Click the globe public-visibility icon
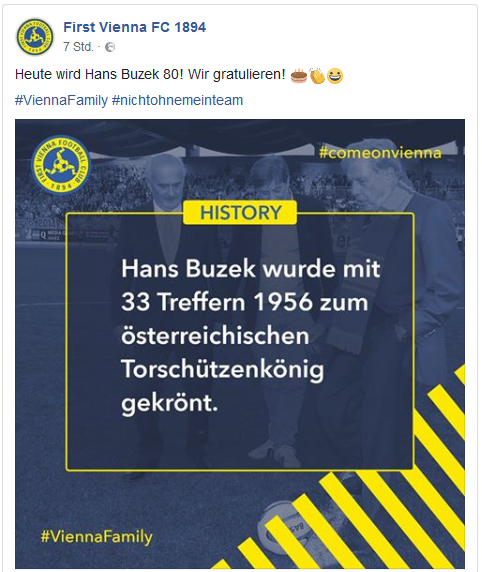 (110, 47)
